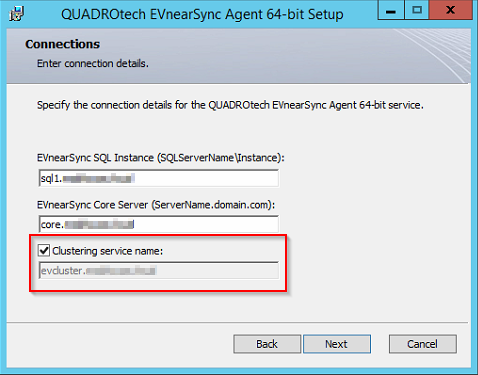Click the horizontal separator line above the buttons
This screenshot has height=375, width=478.
pos(237,322)
